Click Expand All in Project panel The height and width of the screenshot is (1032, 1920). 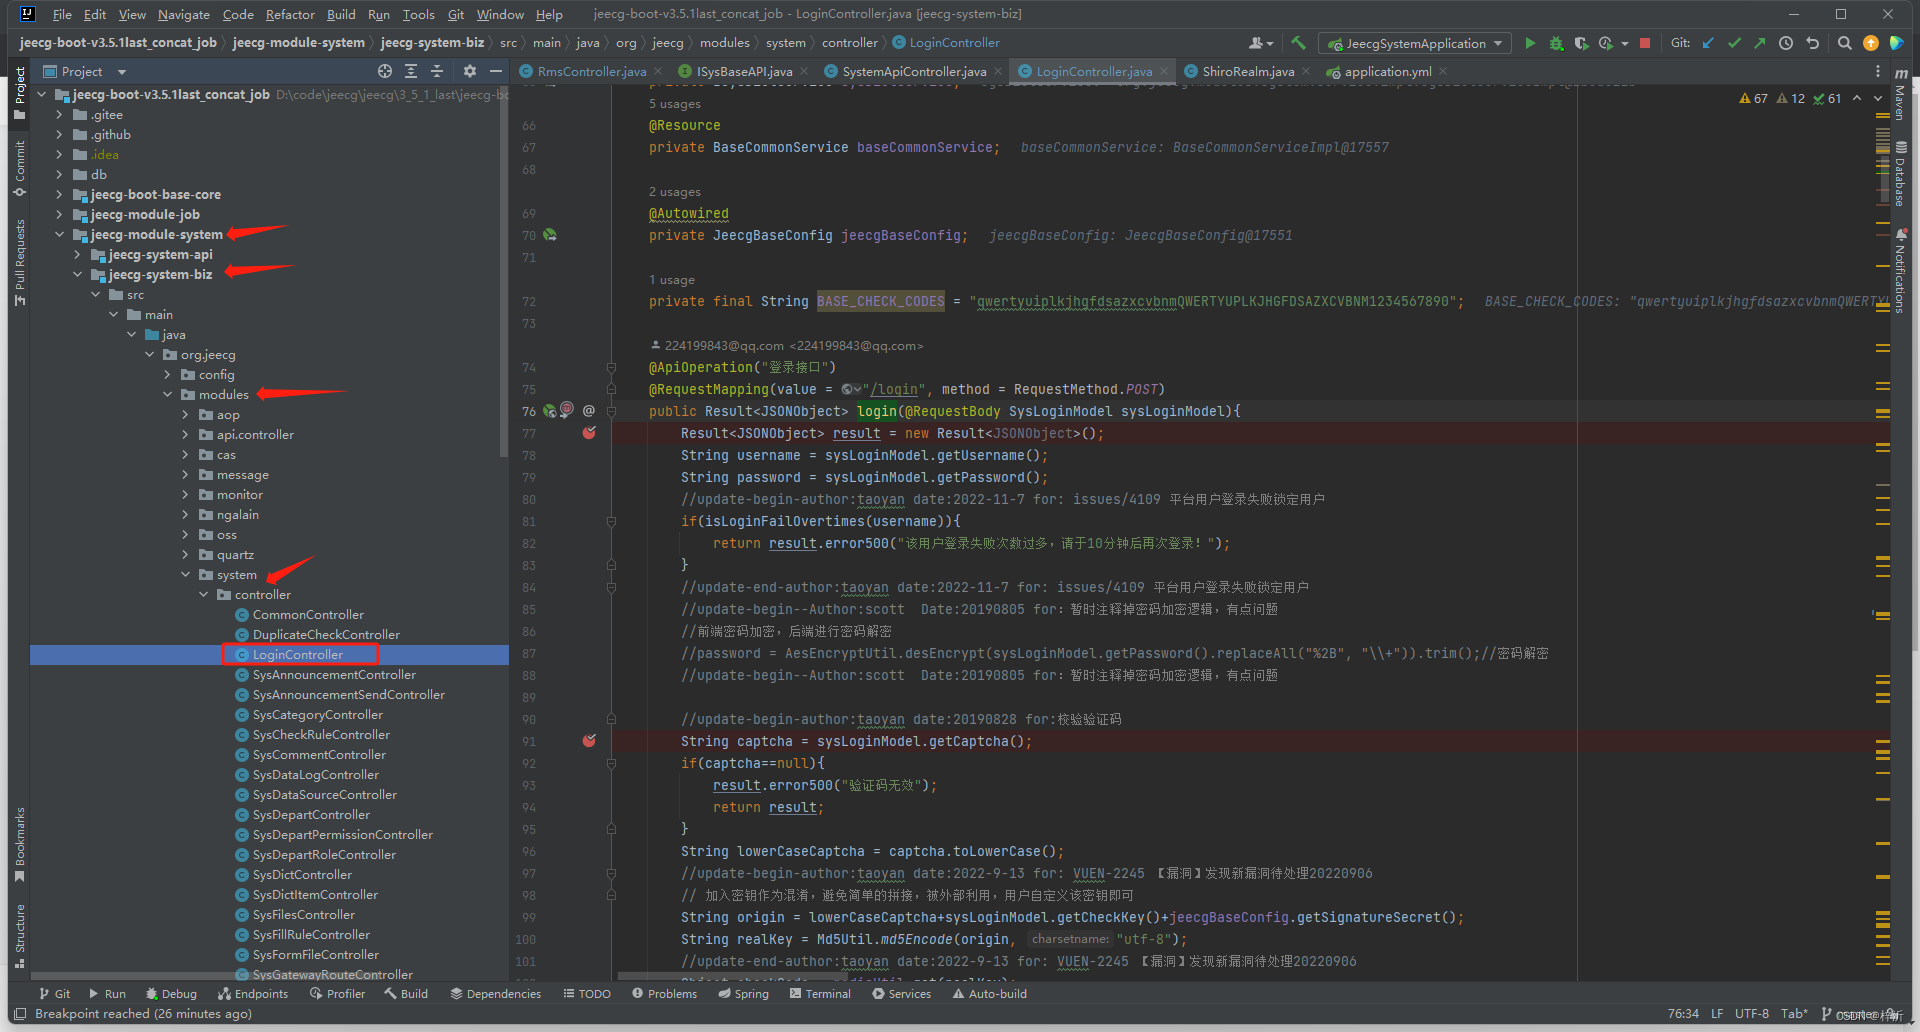[x=411, y=71]
